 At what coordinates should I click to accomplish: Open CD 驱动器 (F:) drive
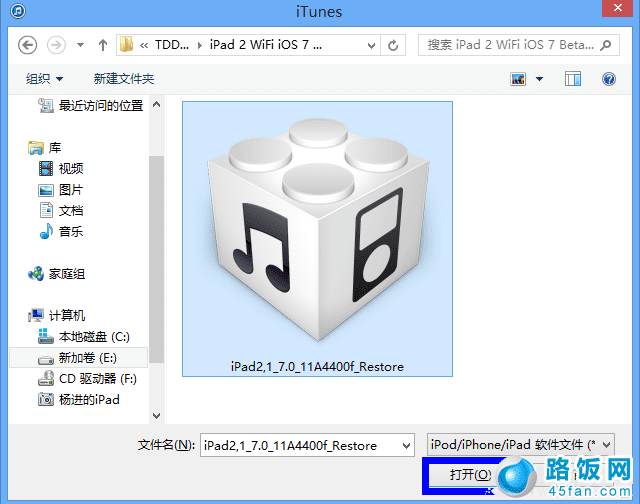87,379
